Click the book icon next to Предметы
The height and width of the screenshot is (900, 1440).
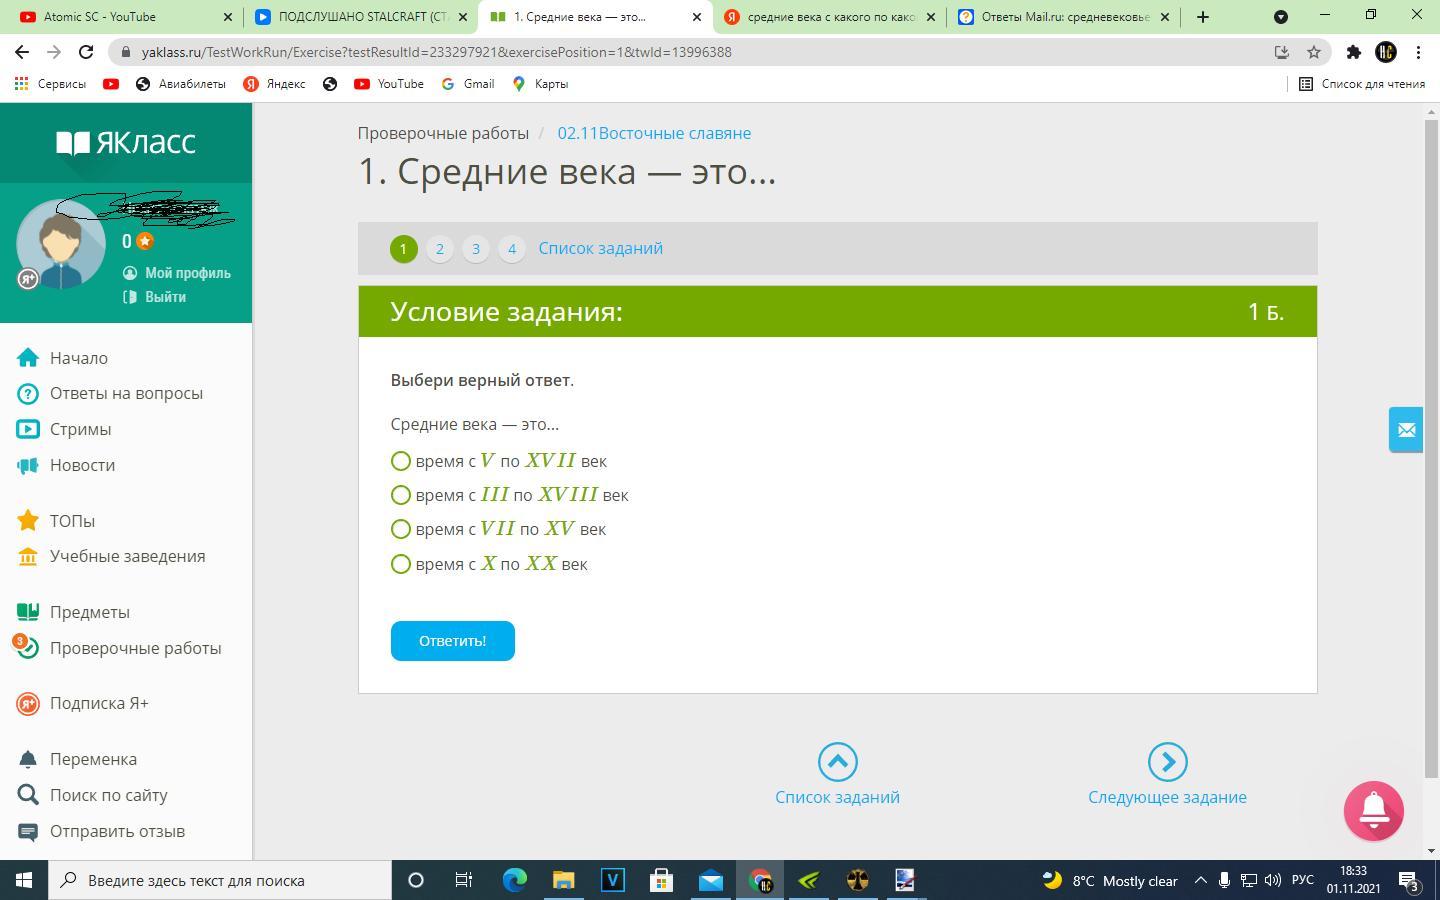click(x=28, y=612)
